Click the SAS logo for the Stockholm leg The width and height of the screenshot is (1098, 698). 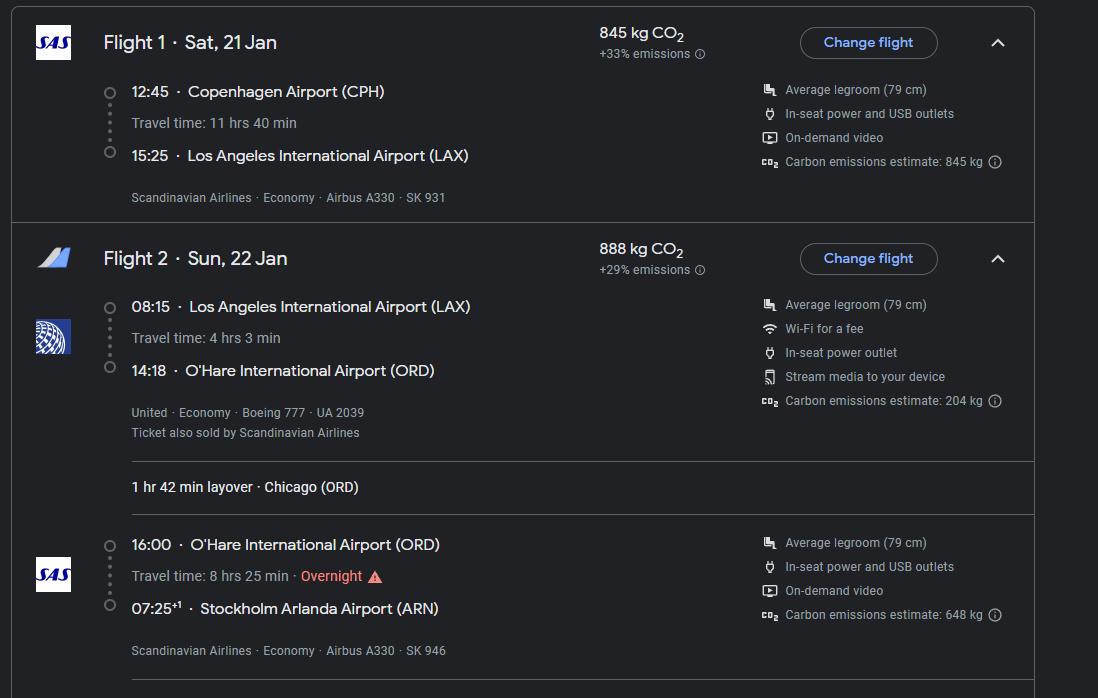[x=53, y=574]
